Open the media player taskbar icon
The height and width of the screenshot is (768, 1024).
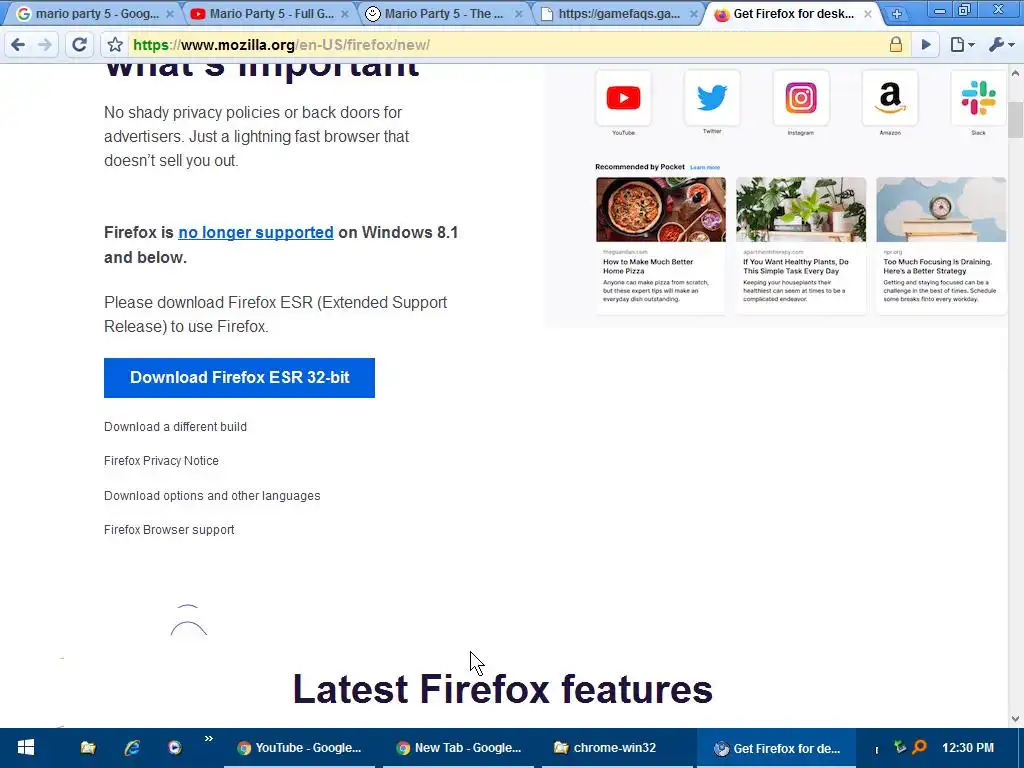[174, 748]
